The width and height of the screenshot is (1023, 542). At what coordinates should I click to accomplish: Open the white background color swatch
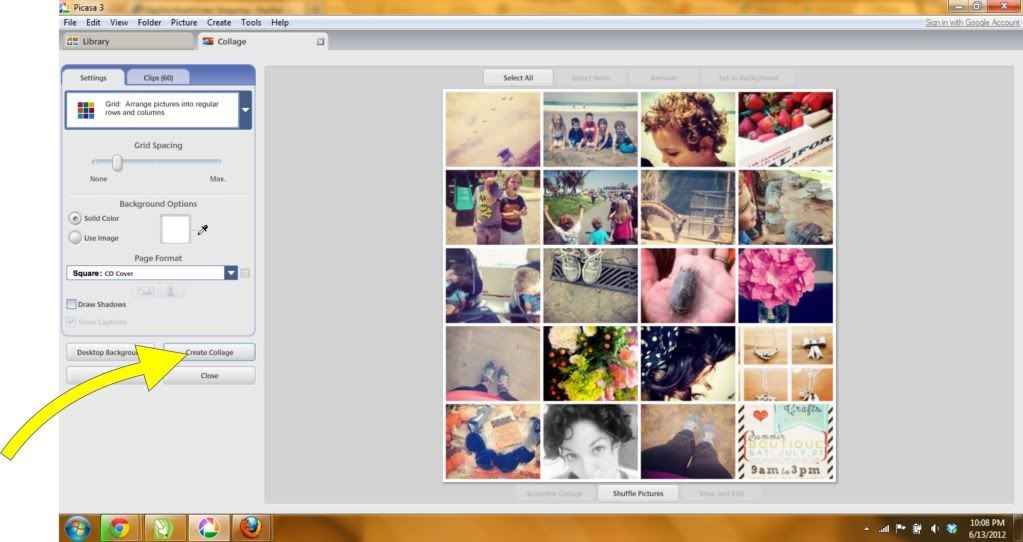[x=176, y=229]
